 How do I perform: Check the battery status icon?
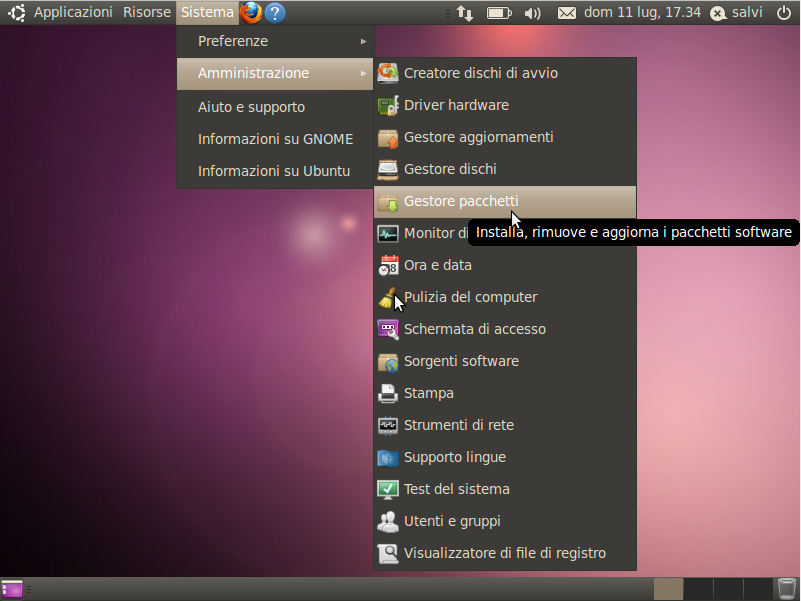(x=499, y=13)
